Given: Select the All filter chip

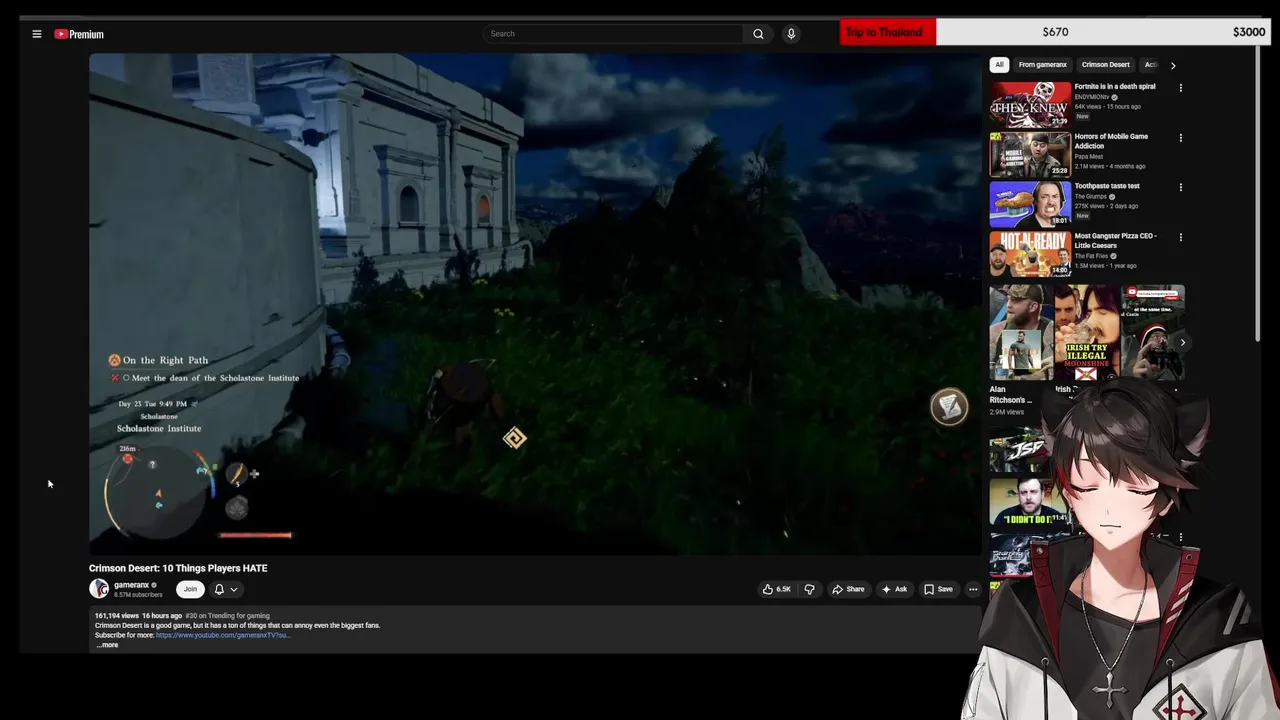Looking at the screenshot, I should (999, 65).
